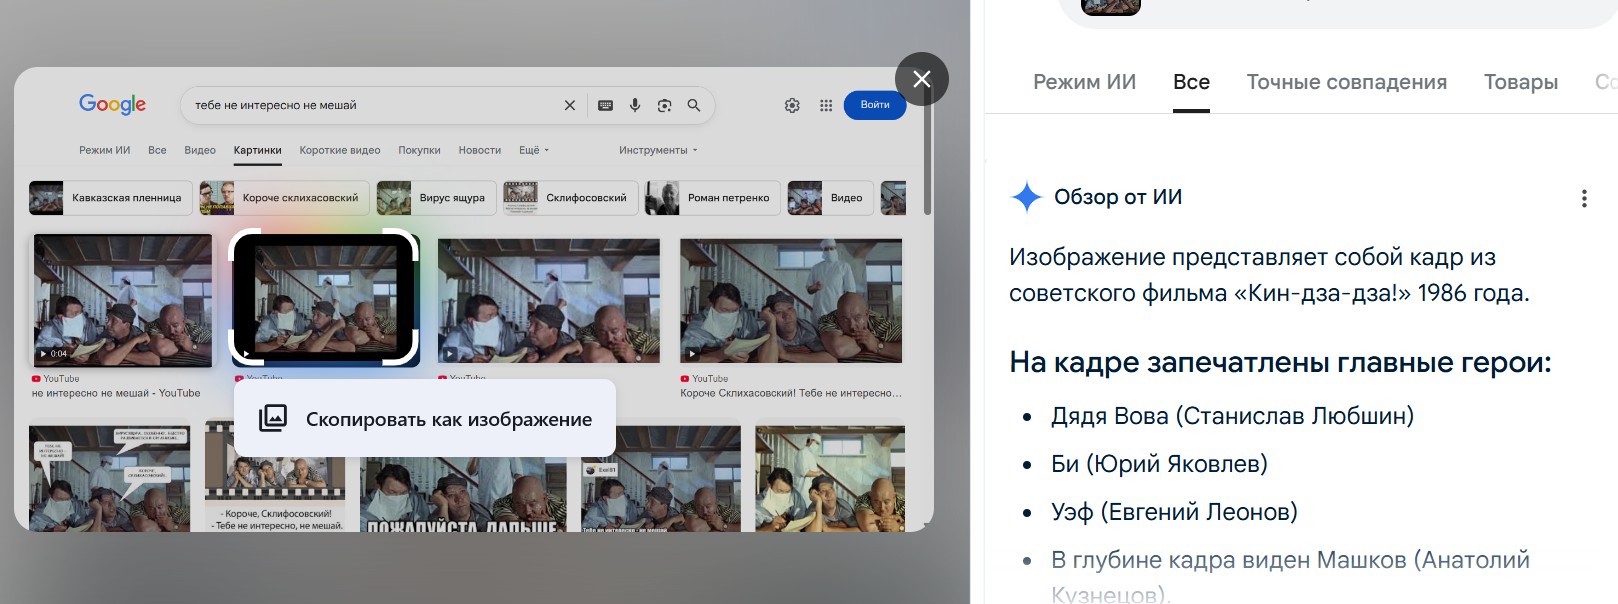Open the Точные совпадения tab
This screenshot has height=604, width=1618.
pyautogui.click(x=1346, y=82)
